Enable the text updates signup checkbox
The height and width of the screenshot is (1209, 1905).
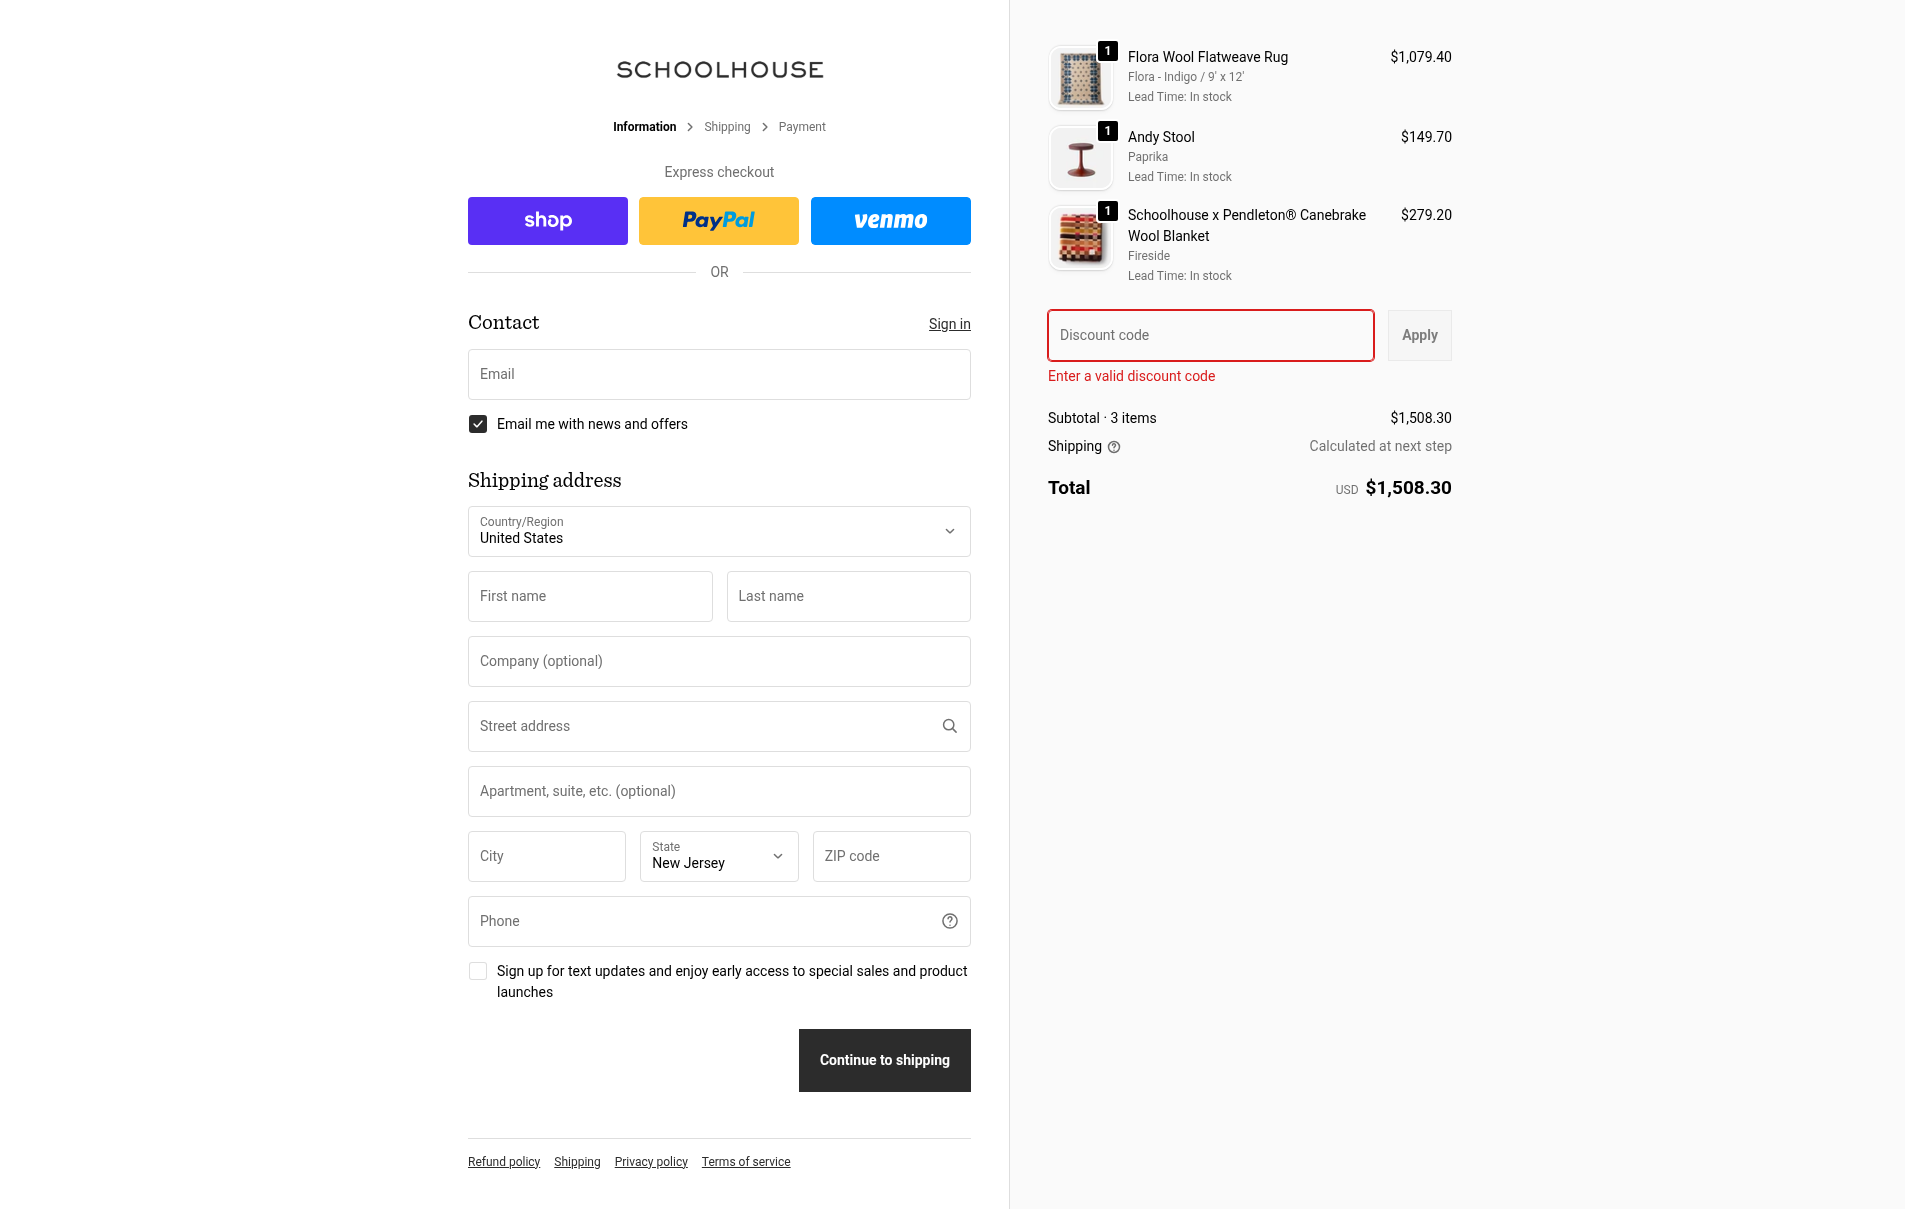point(478,971)
